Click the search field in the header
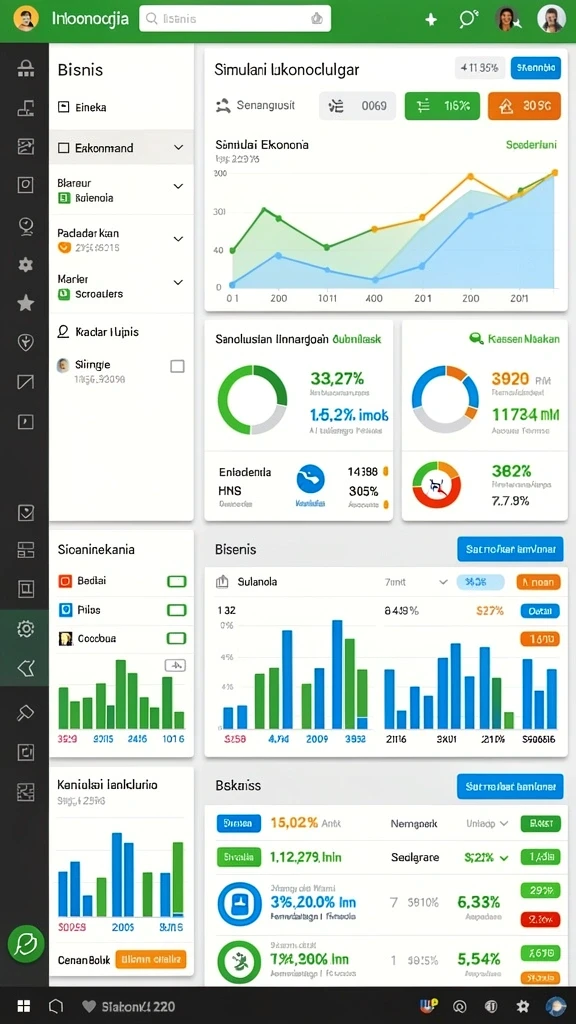576x1024 pixels. tap(235, 20)
